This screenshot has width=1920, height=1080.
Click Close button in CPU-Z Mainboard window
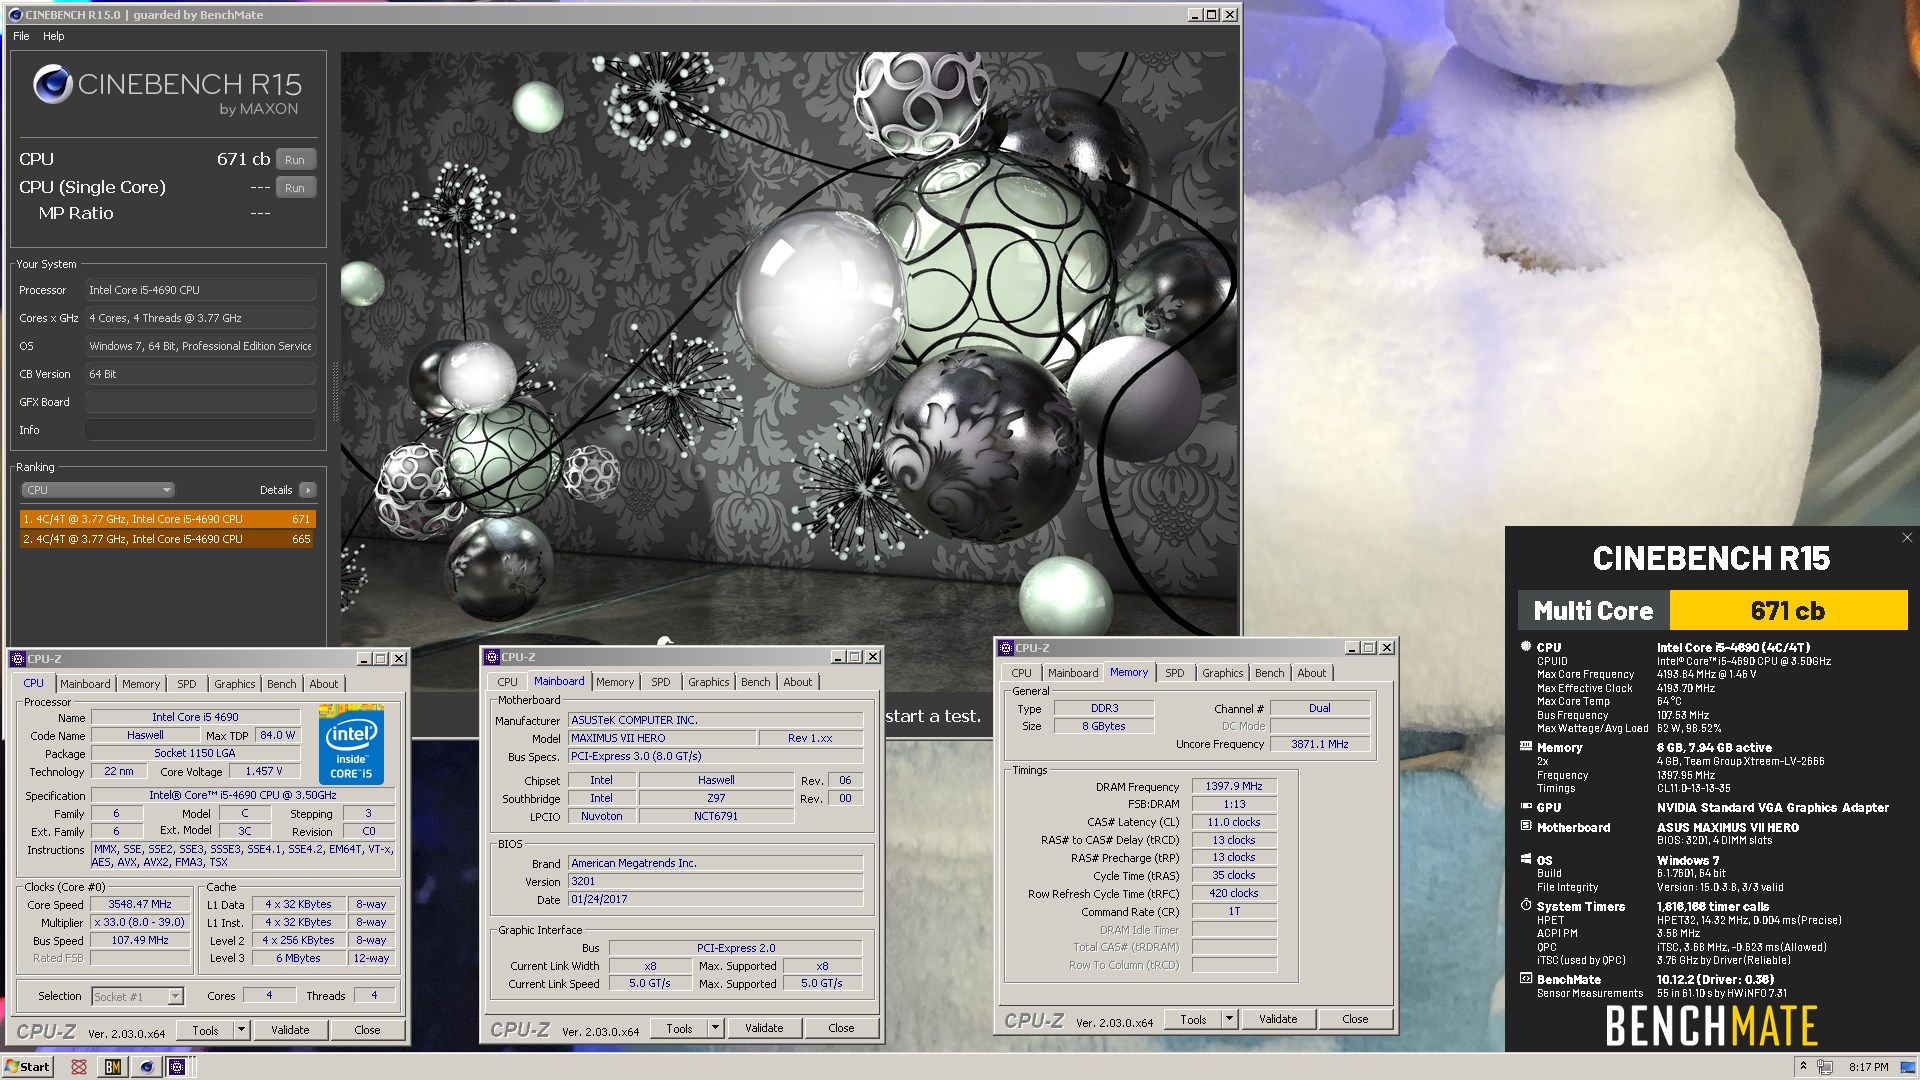841,1028
